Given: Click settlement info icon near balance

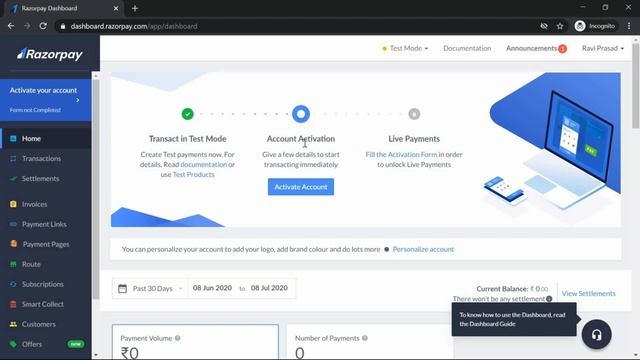Looking at the screenshot, I should click(549, 299).
